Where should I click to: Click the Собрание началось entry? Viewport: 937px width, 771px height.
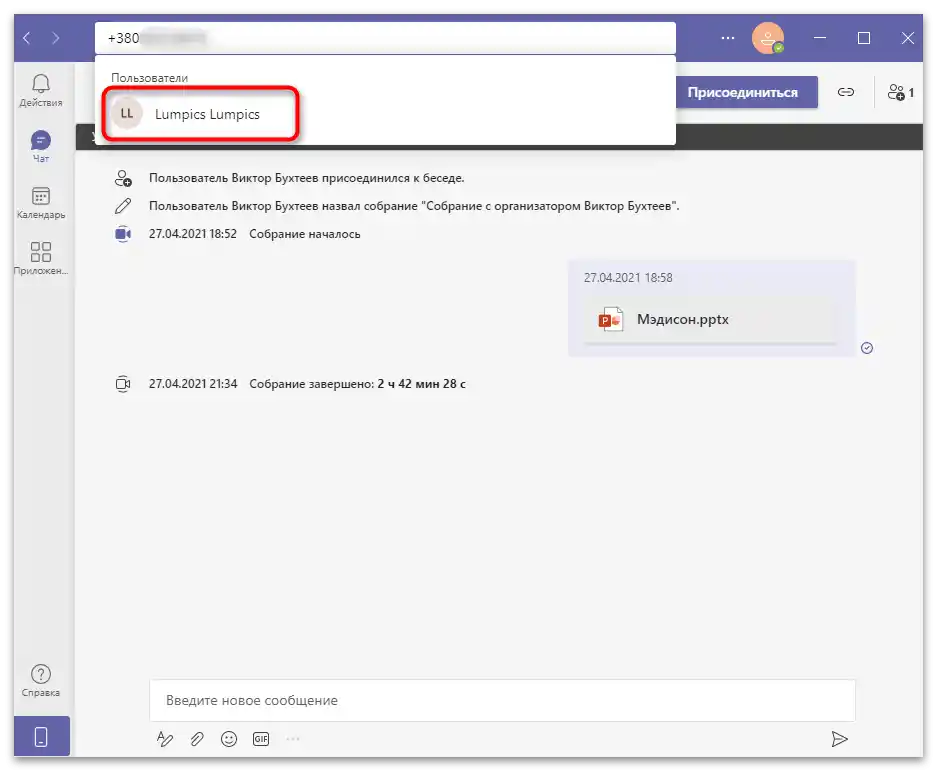click(305, 234)
